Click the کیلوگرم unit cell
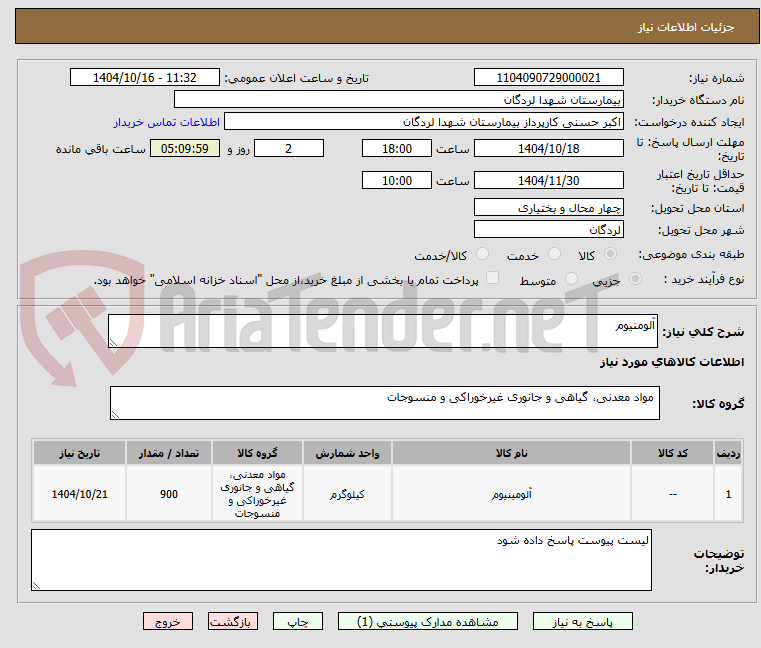The image size is (761, 648). coord(347,494)
